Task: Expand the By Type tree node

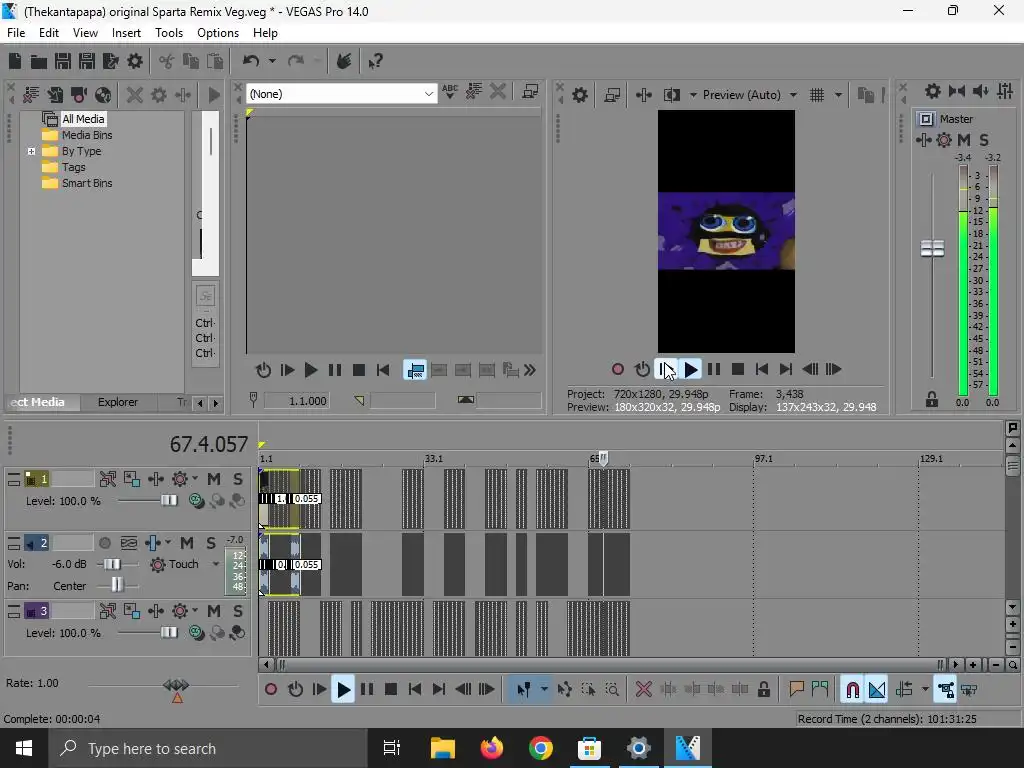Action: [x=31, y=152]
